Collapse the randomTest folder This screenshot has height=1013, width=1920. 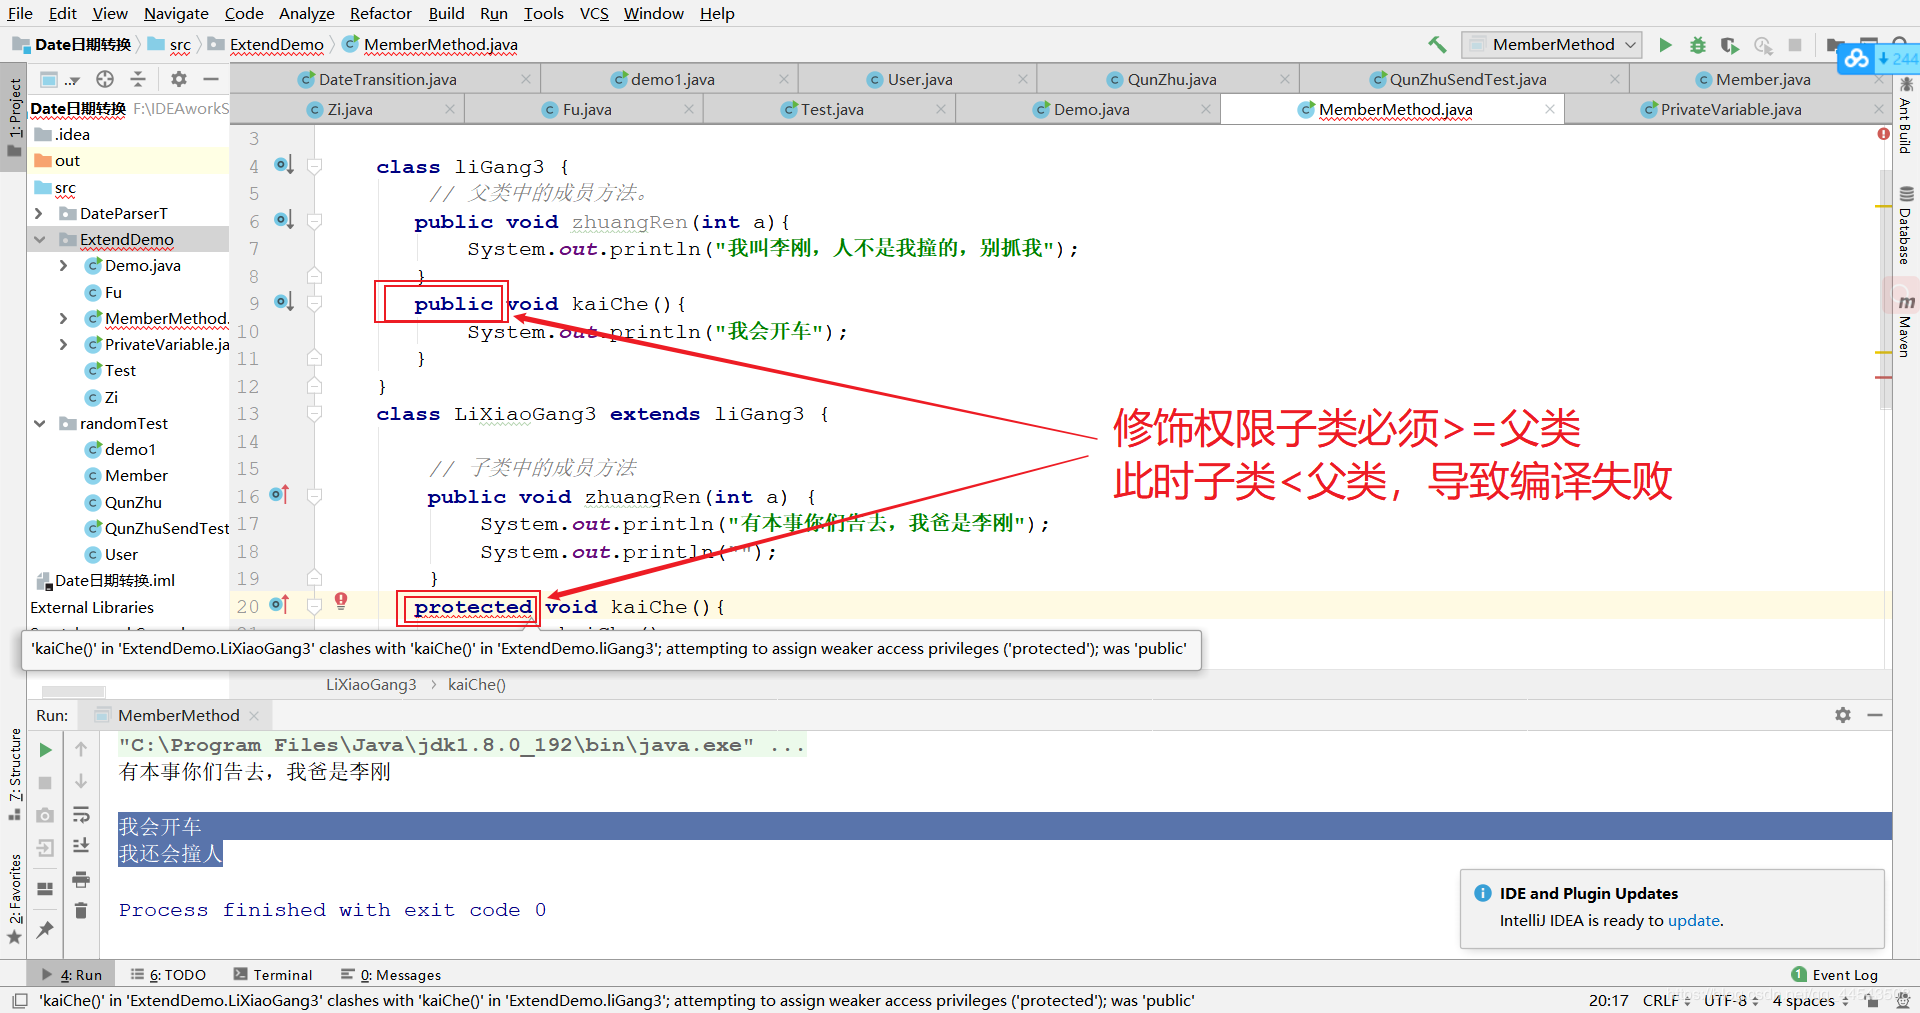[39, 423]
